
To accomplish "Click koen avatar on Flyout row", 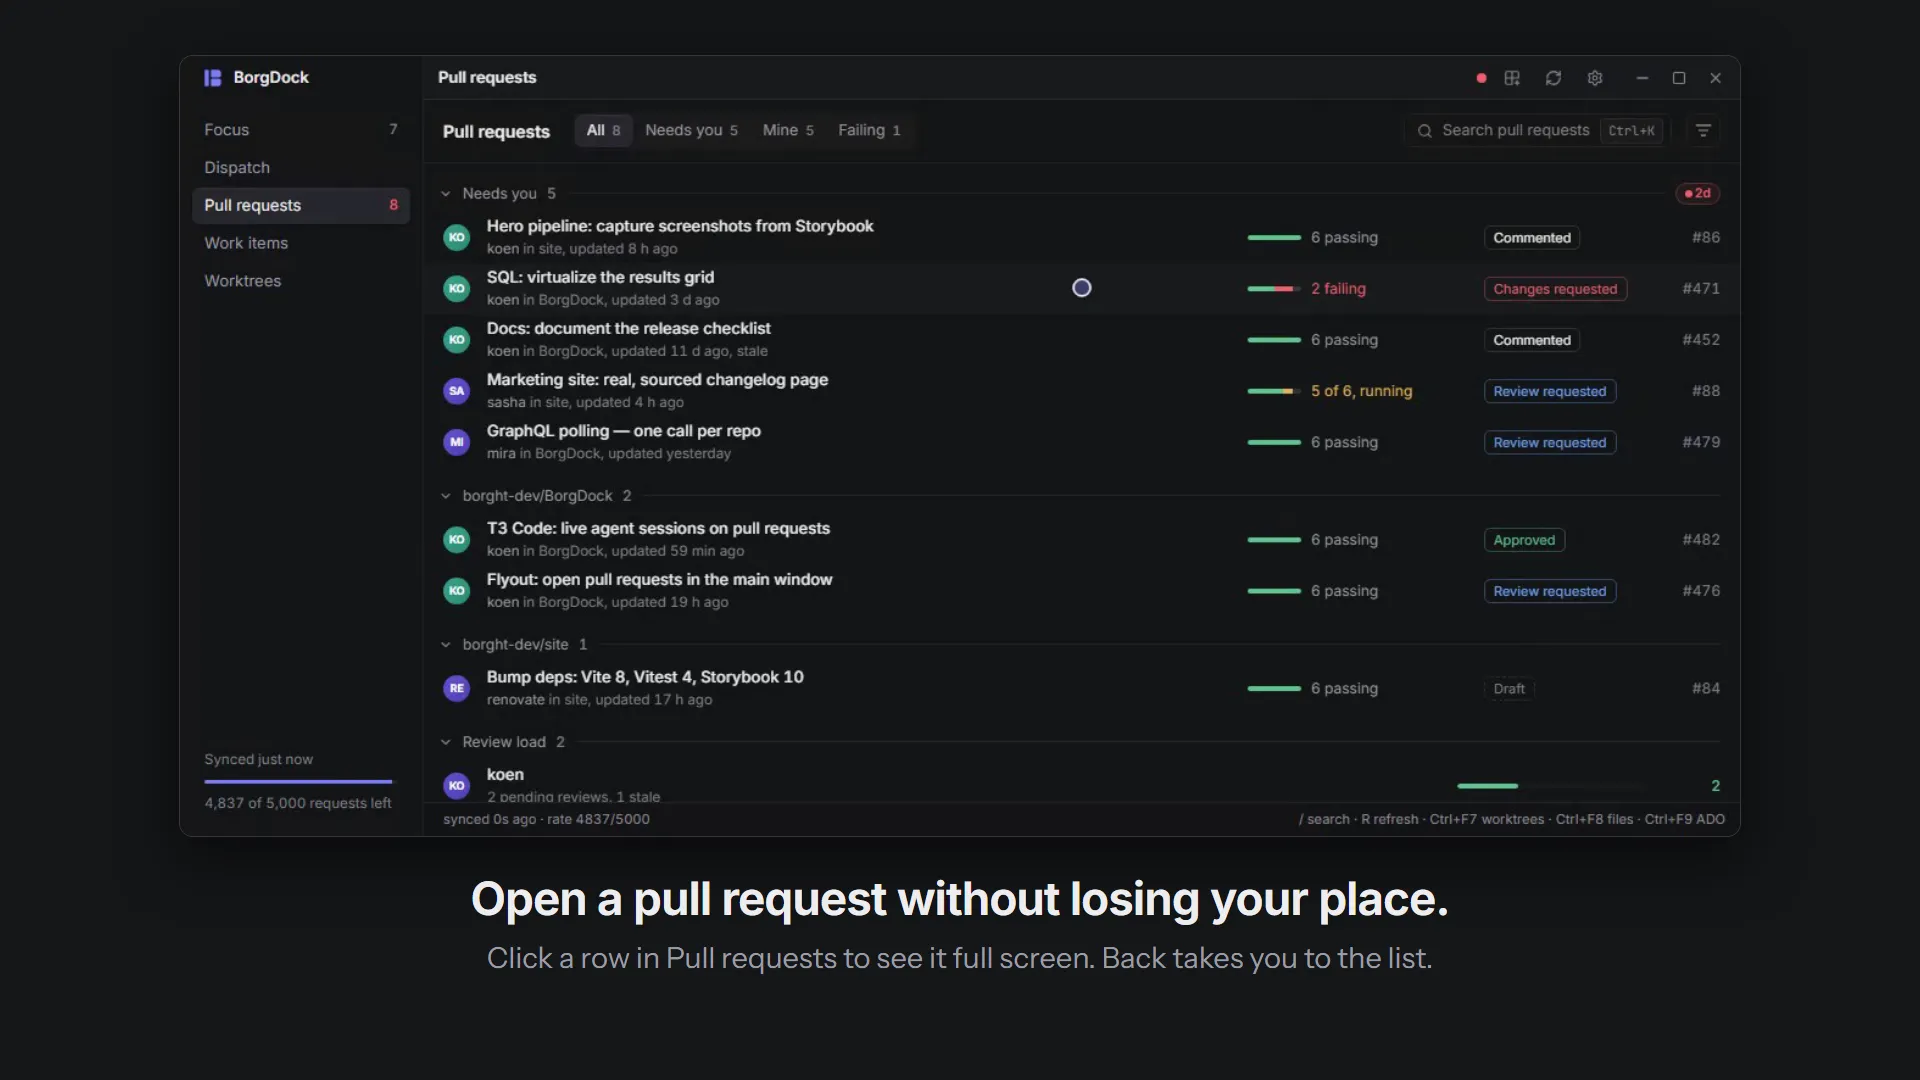I will point(457,591).
